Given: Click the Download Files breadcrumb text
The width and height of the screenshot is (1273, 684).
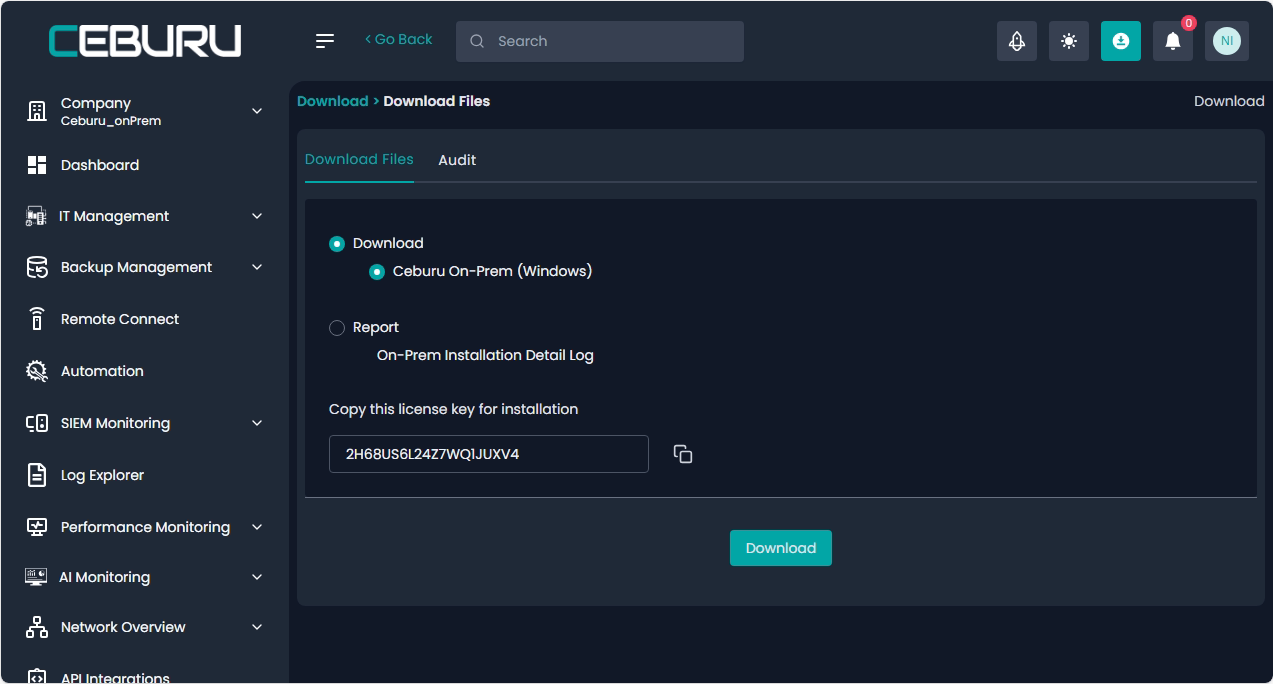Looking at the screenshot, I should click(x=437, y=101).
